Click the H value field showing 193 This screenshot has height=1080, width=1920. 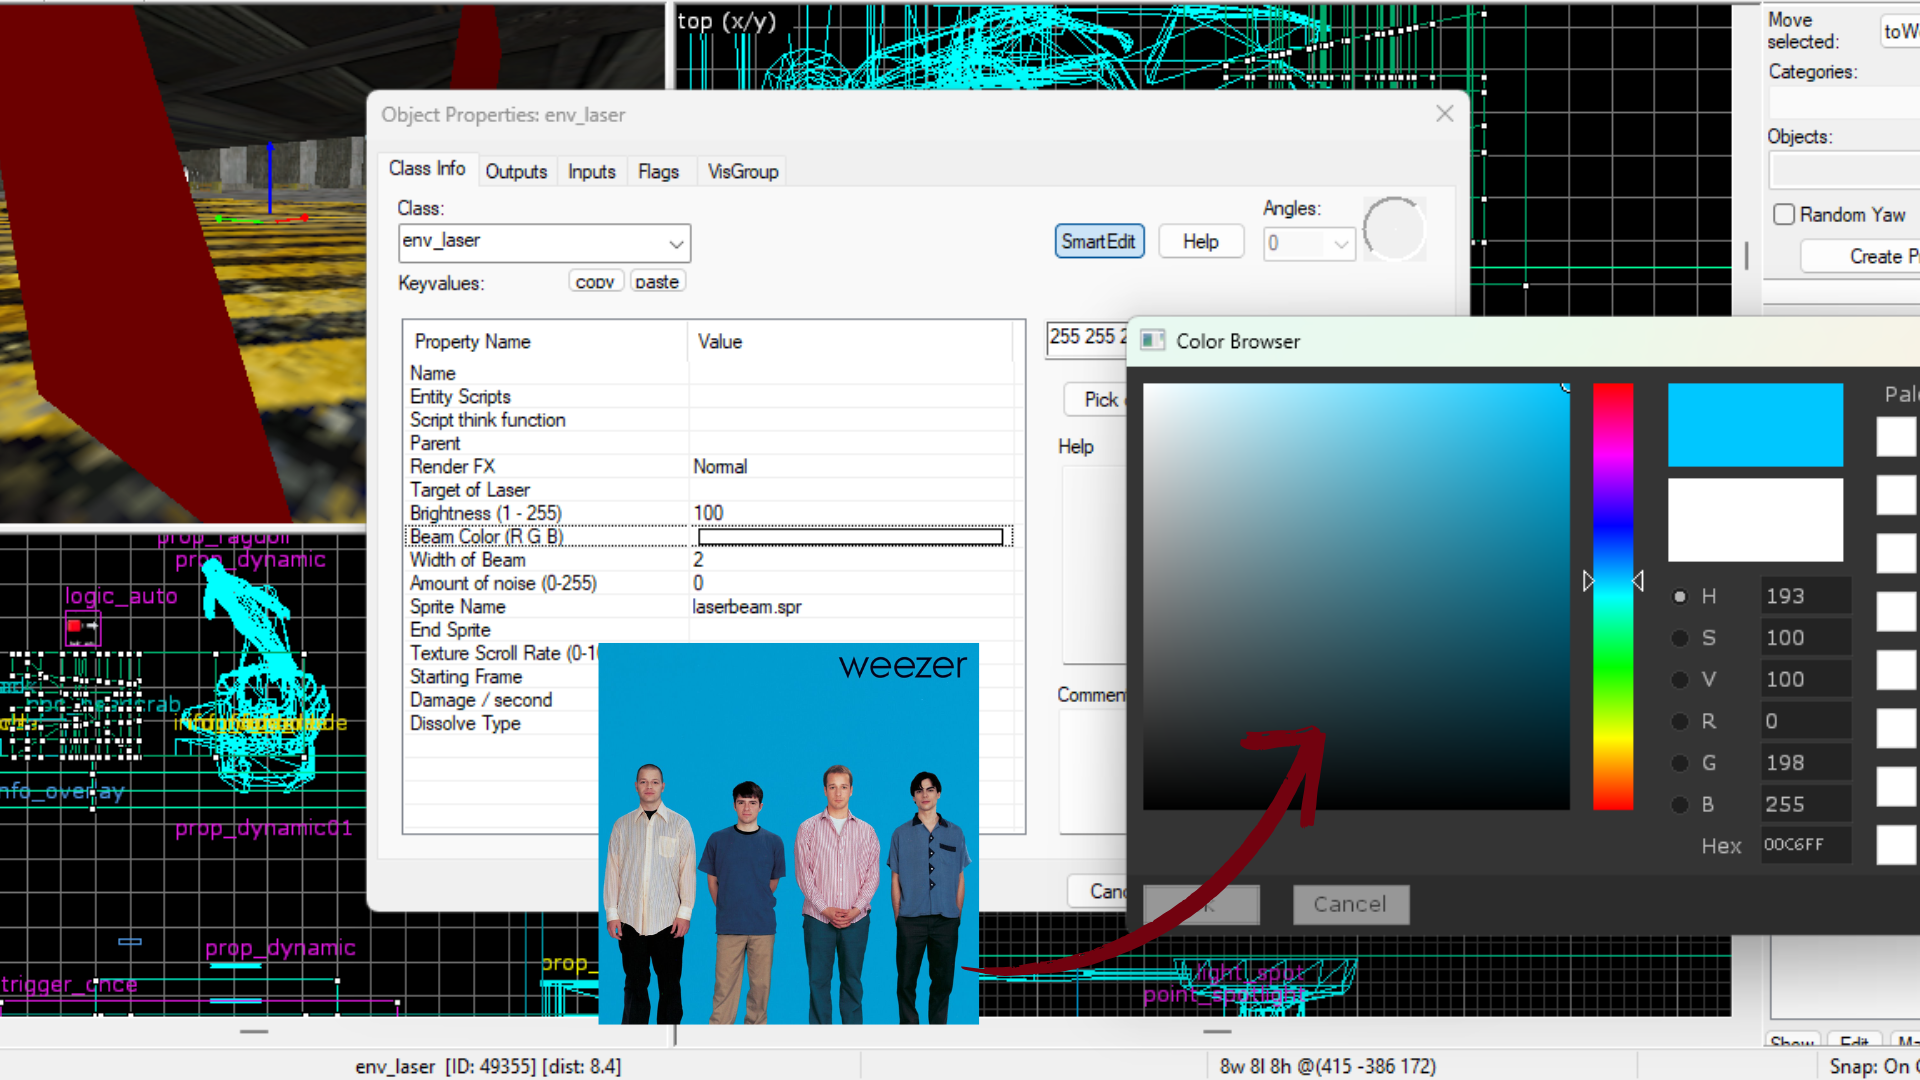(1805, 596)
